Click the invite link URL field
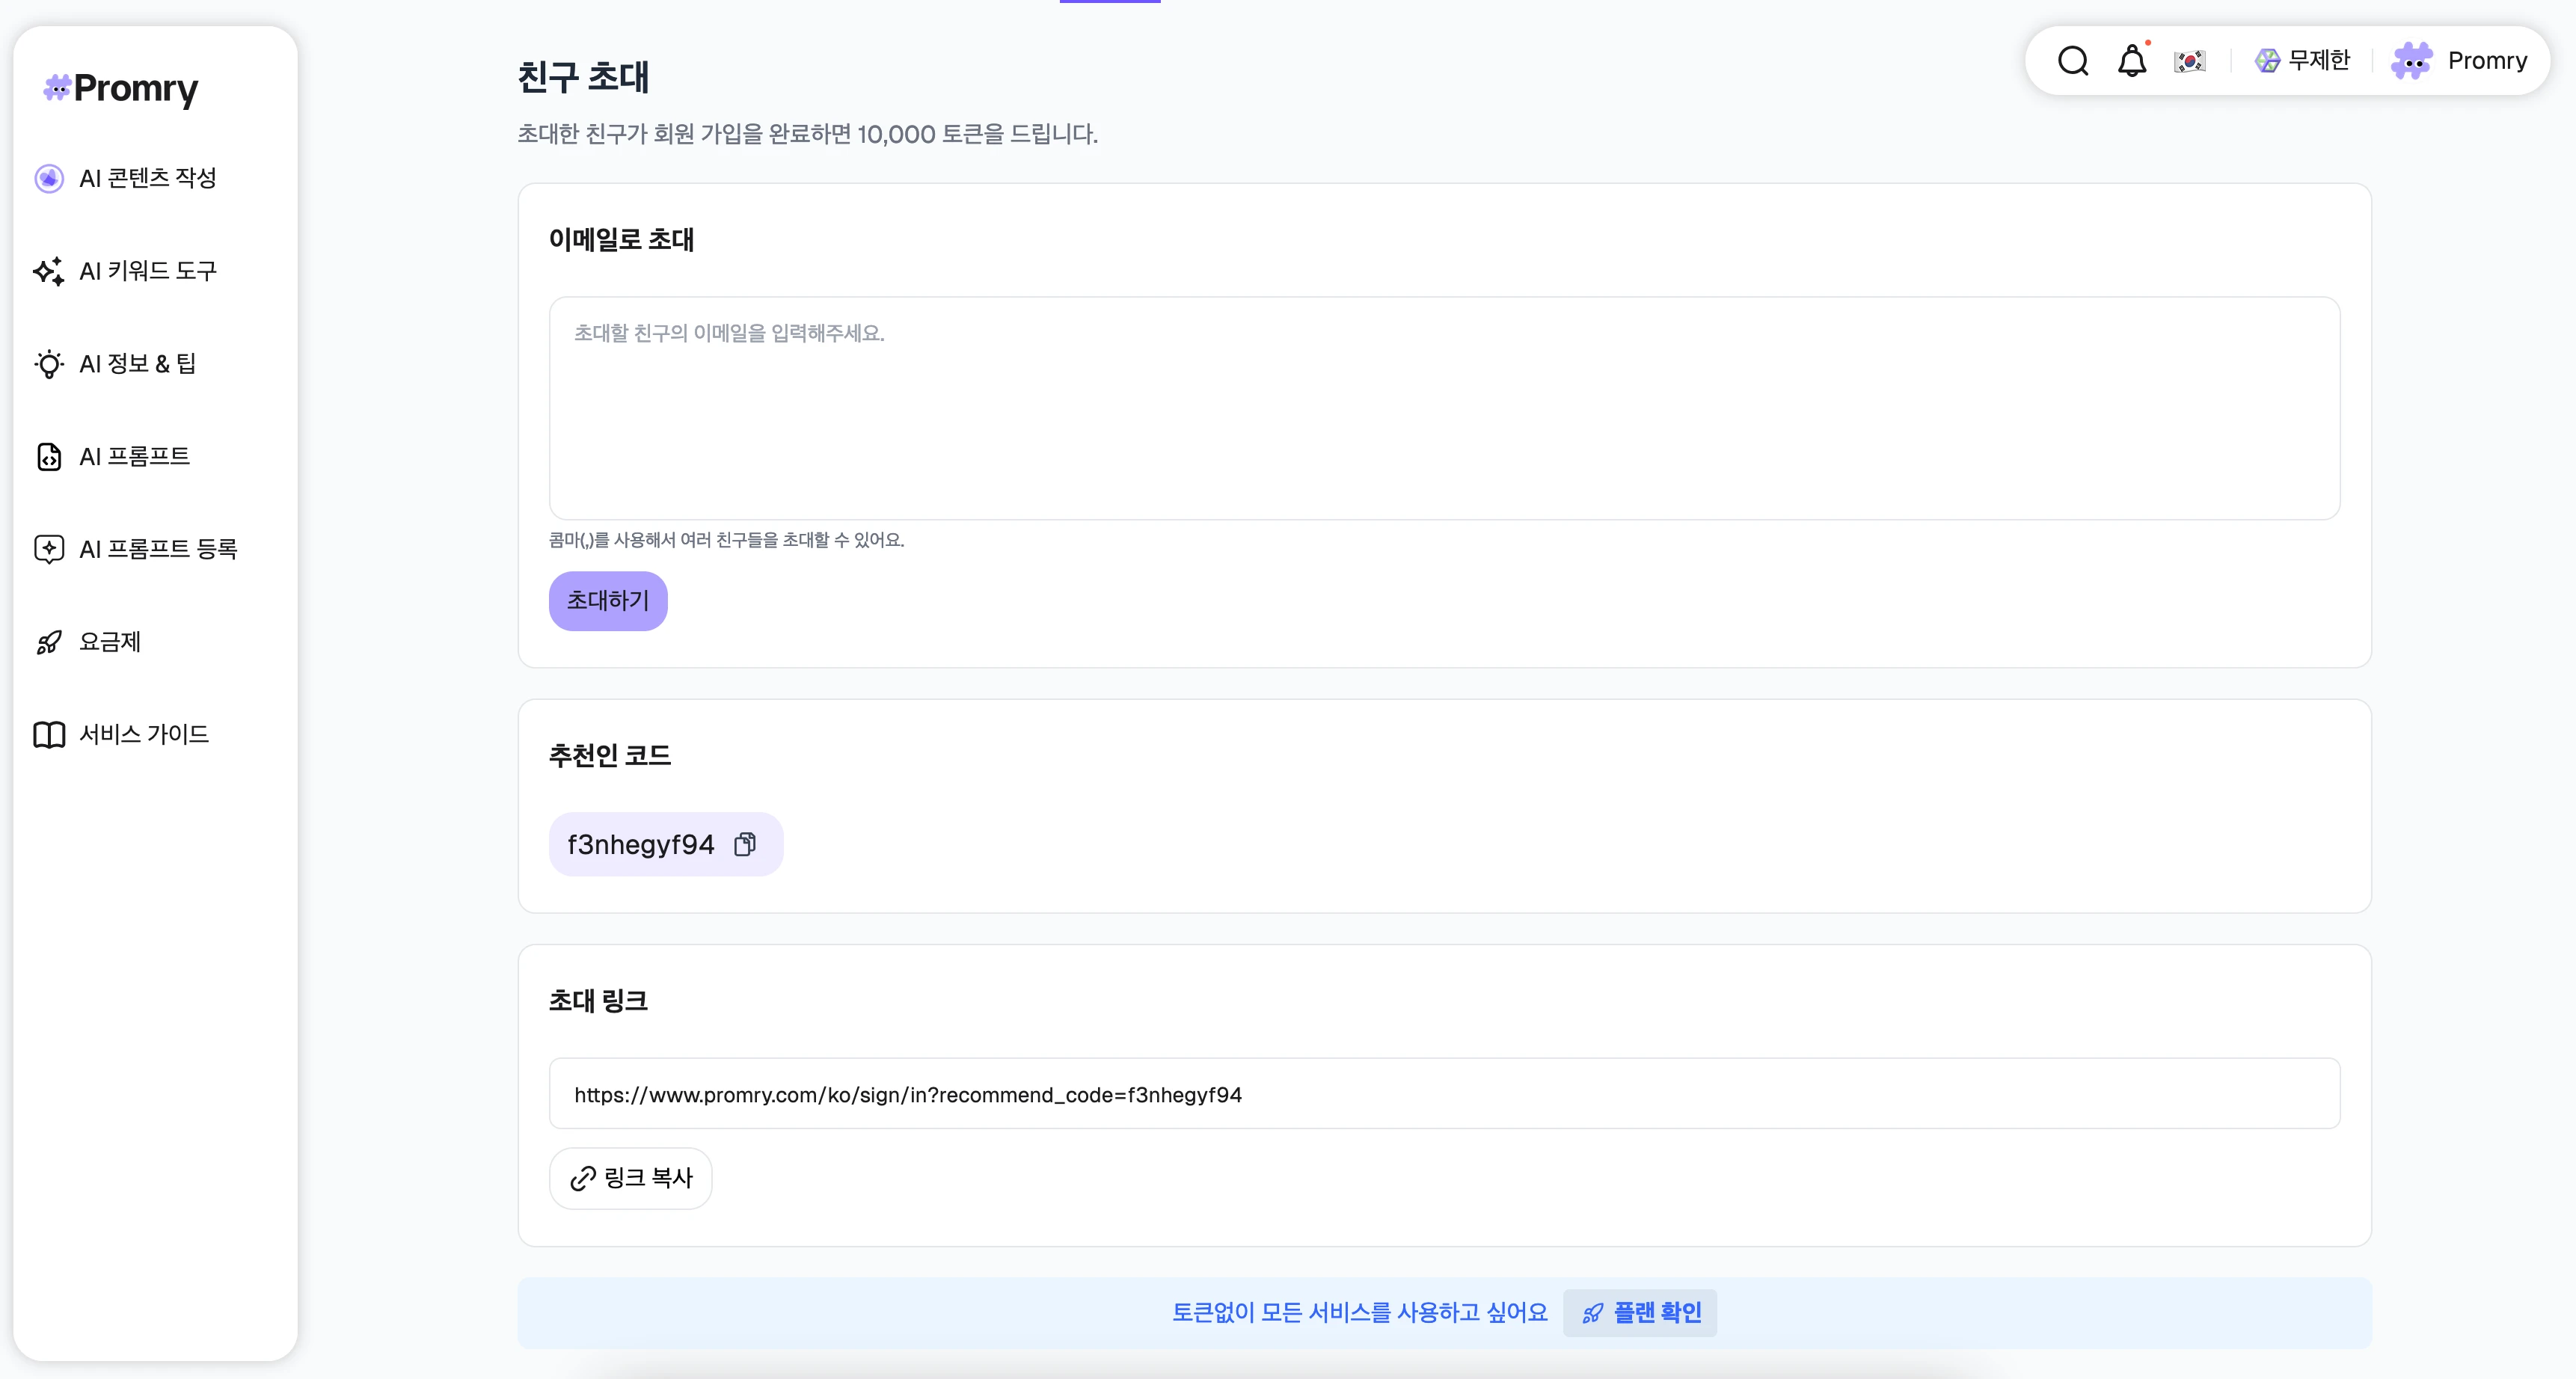This screenshot has height=1379, width=2576. point(1444,1094)
